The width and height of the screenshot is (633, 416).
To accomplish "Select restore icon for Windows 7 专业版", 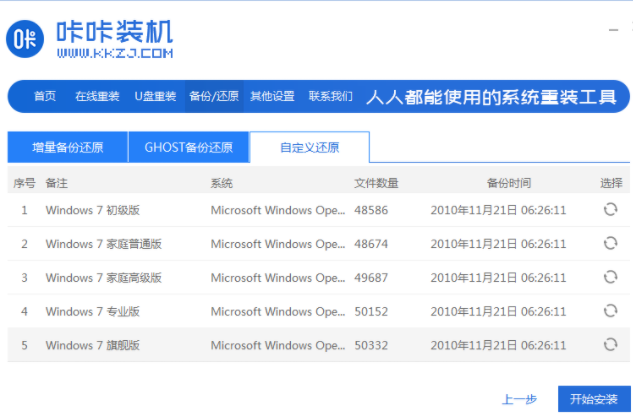I will (x=610, y=311).
